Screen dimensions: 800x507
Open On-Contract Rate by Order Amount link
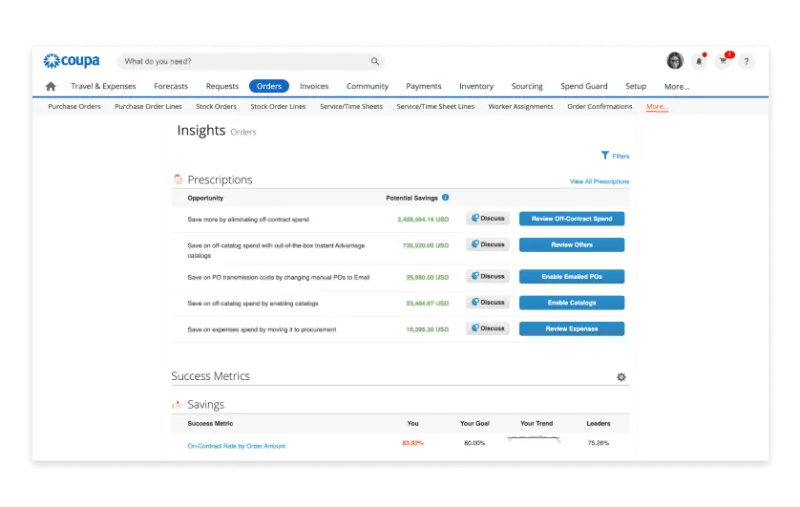236,446
